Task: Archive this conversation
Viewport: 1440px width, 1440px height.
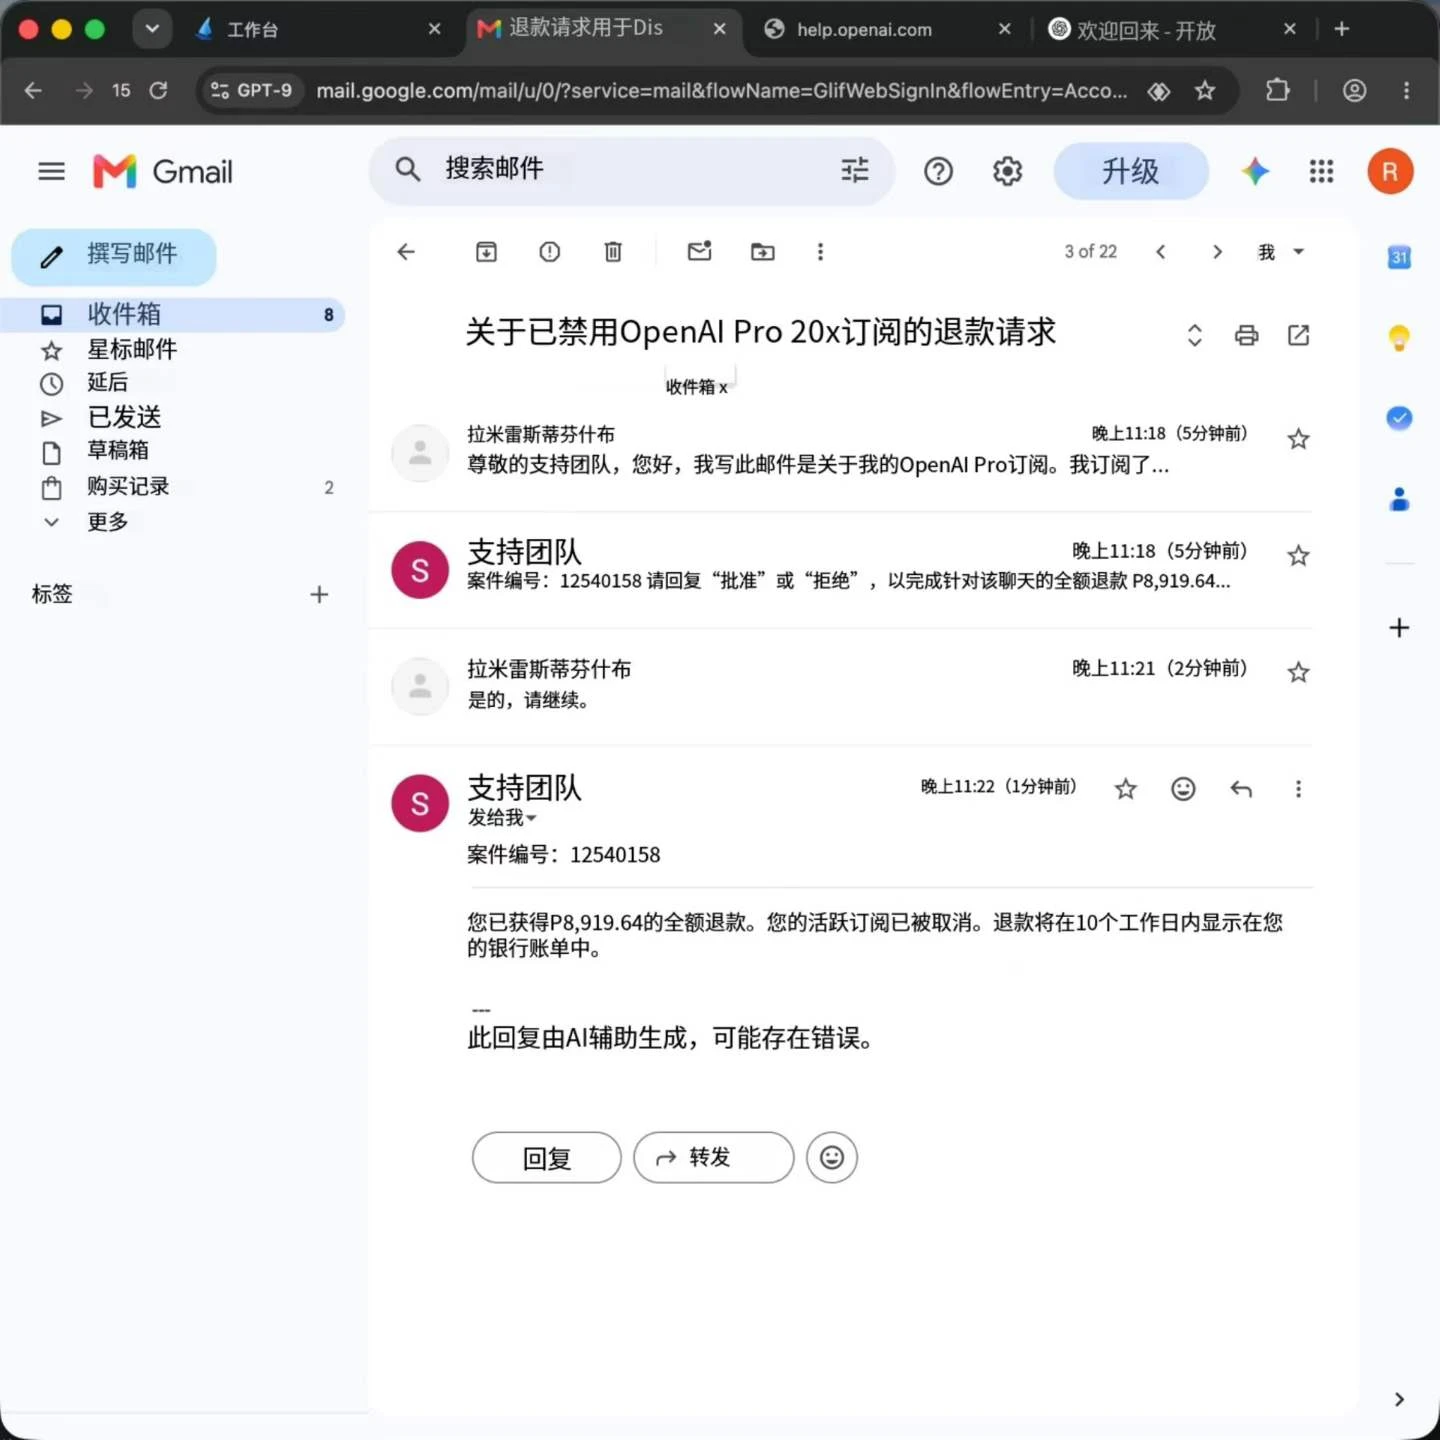Action: pos(486,252)
